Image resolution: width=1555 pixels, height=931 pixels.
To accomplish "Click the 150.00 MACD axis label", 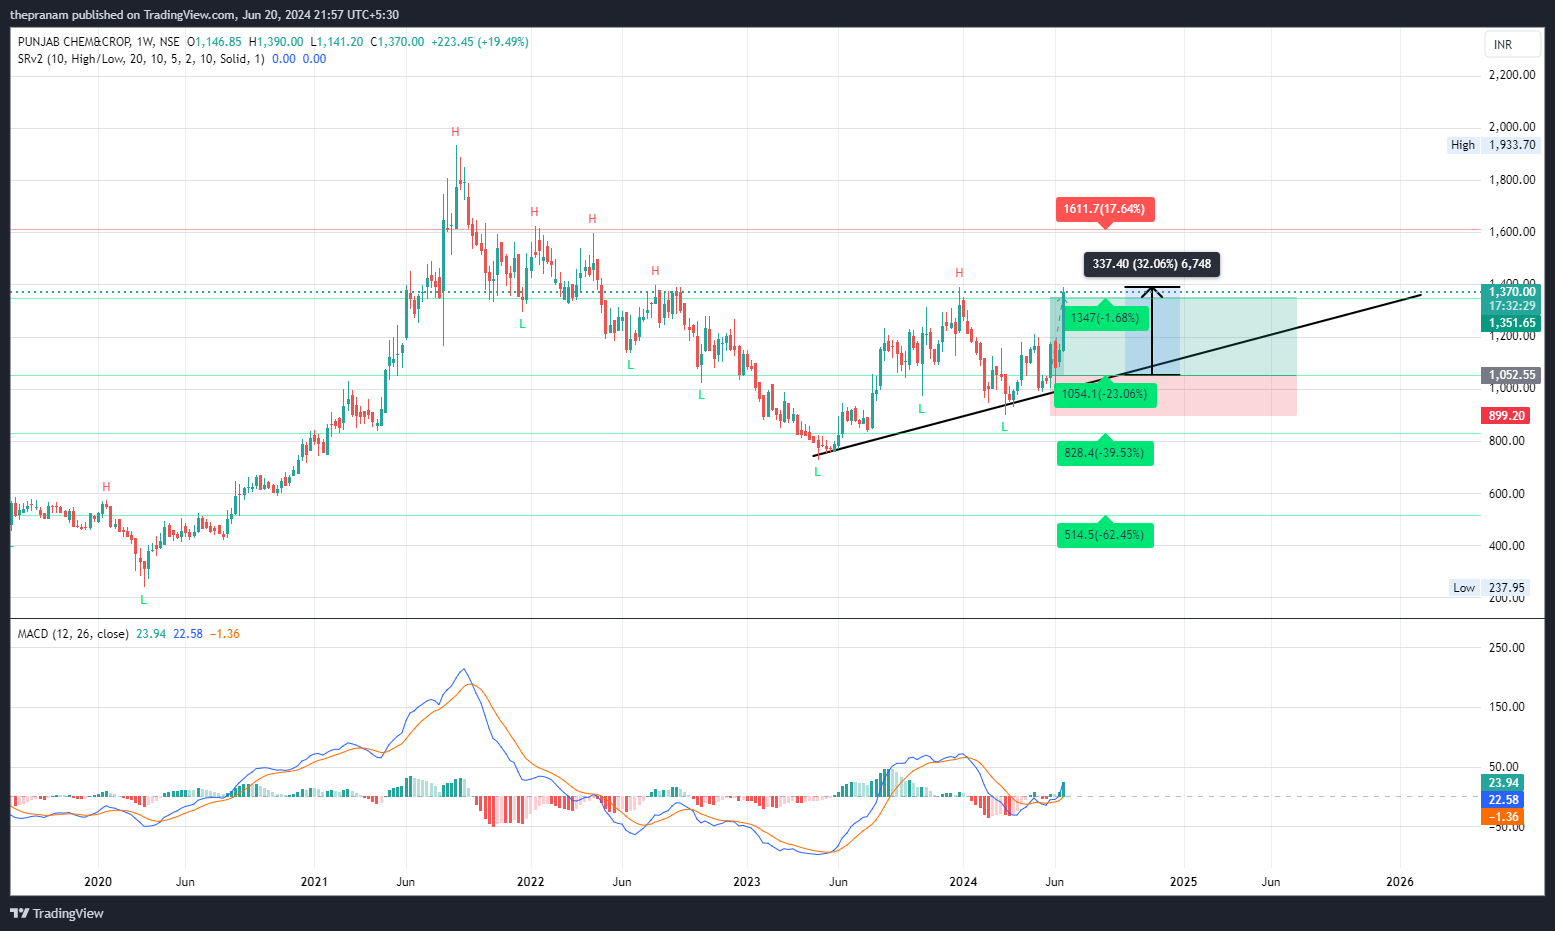I will click(x=1507, y=707).
